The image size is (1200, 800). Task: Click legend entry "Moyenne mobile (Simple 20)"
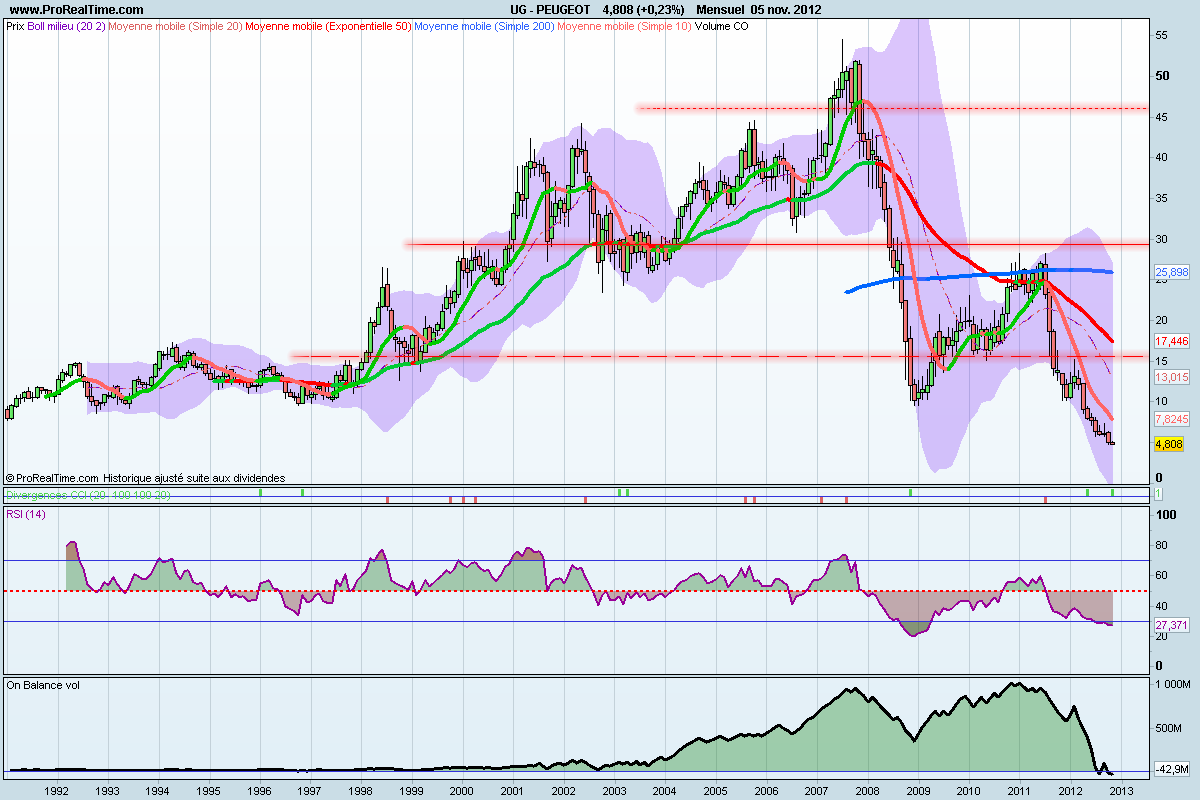(x=174, y=26)
